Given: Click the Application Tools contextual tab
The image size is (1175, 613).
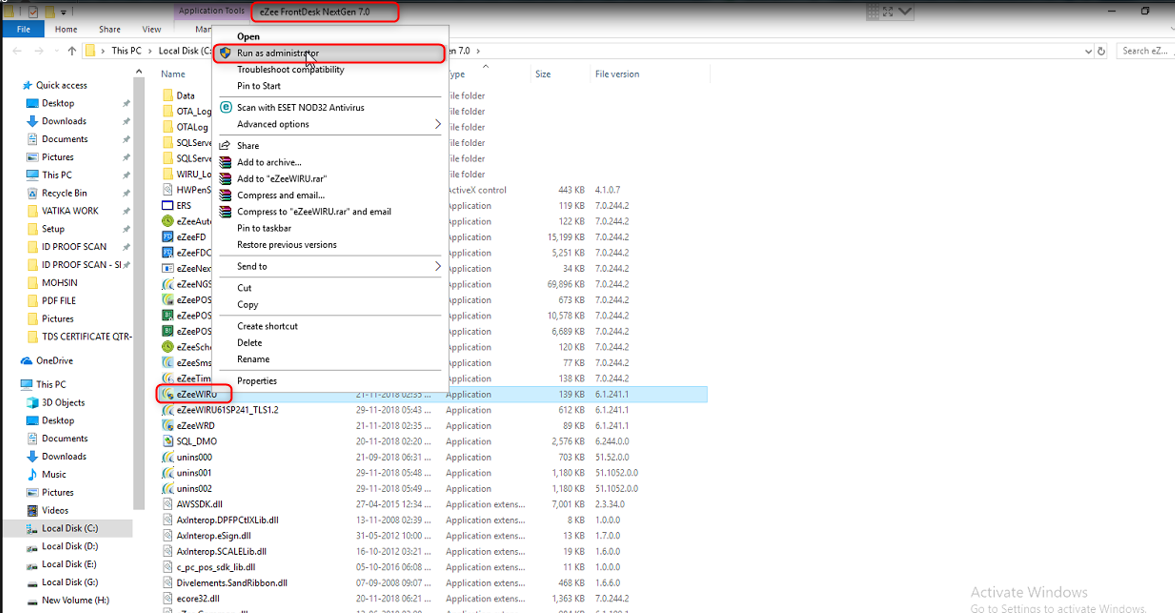Looking at the screenshot, I should [x=211, y=11].
